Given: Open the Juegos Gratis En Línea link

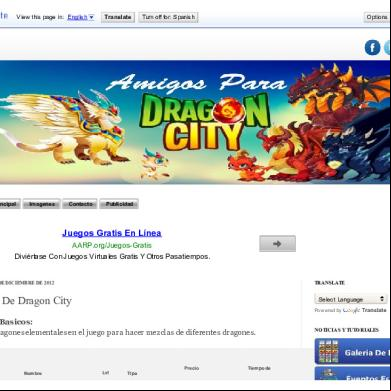Looking at the screenshot, I should click(112, 233).
